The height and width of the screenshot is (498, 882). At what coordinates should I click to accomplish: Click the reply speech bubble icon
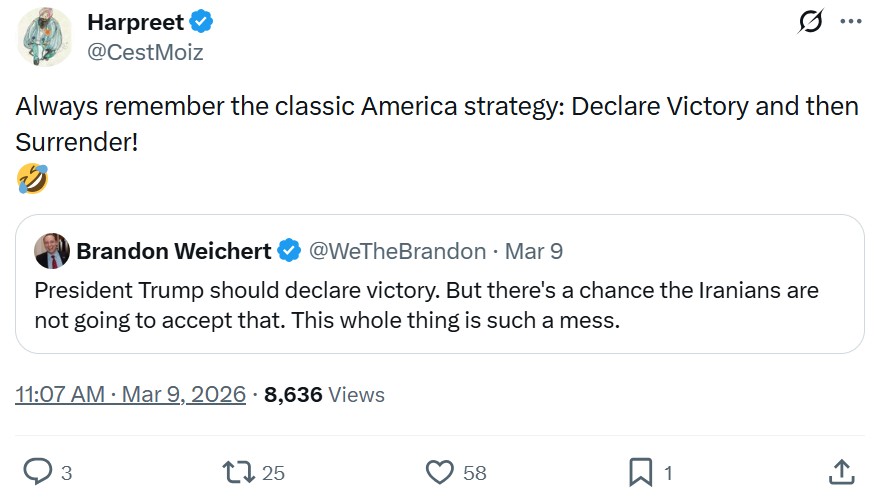(38, 471)
